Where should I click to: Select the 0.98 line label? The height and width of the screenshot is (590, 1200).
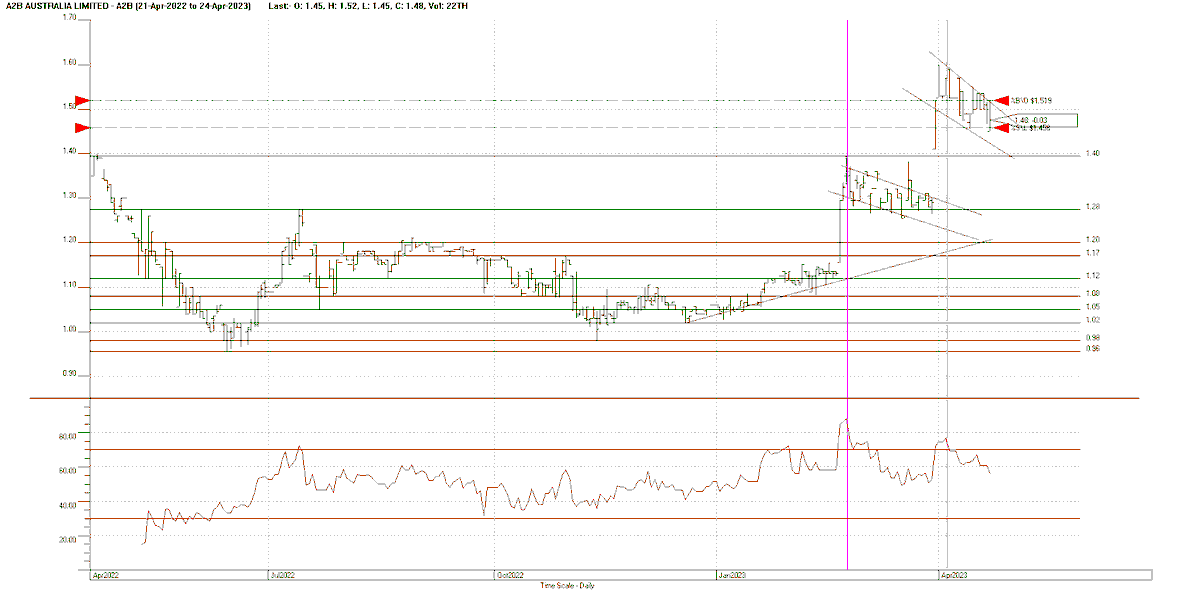coord(1093,338)
